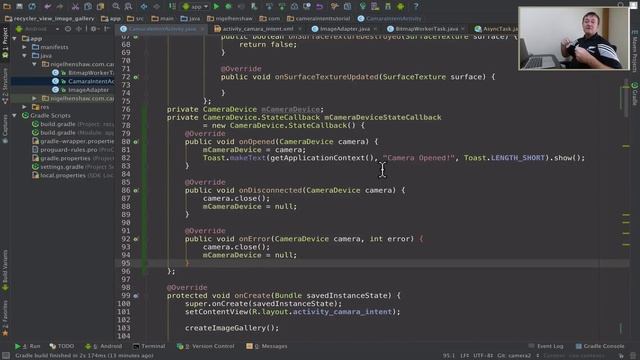Select ImageAdapter class in tree

point(80,90)
